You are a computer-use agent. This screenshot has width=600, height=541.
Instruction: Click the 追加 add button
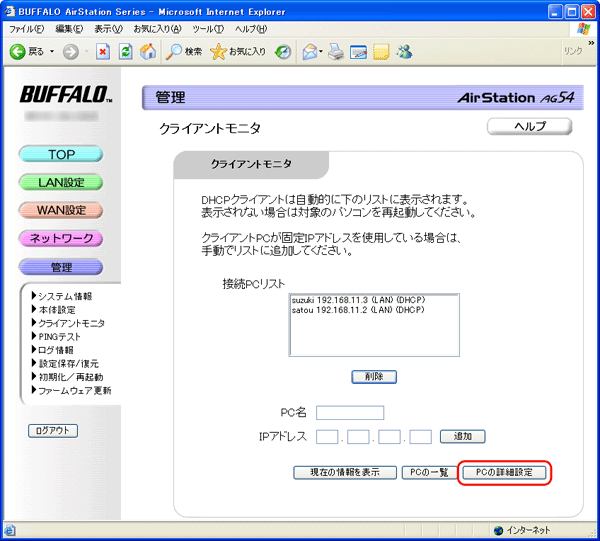463,437
